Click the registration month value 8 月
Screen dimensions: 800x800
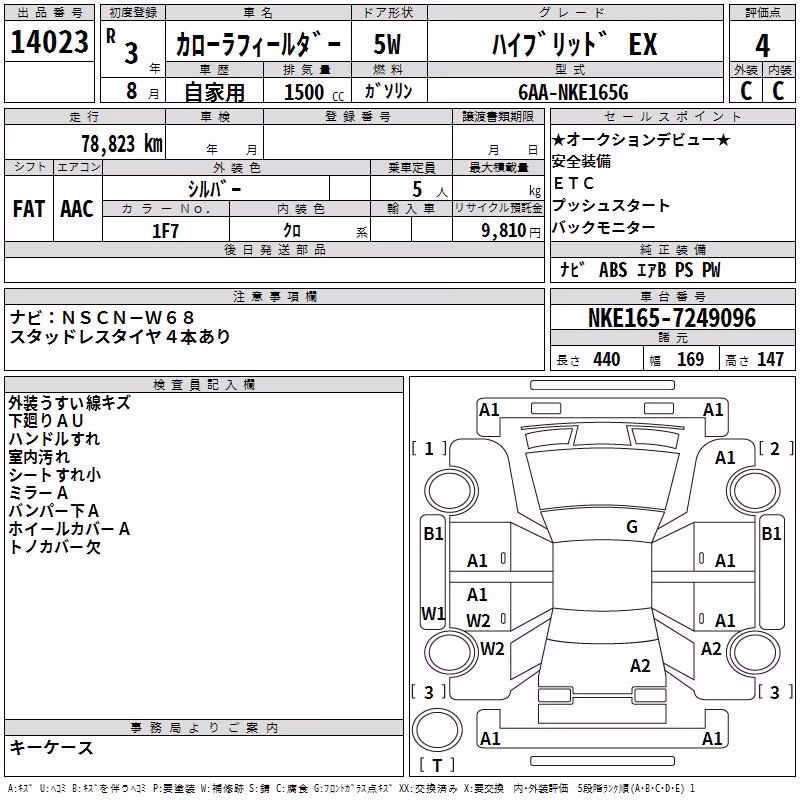click(142, 91)
